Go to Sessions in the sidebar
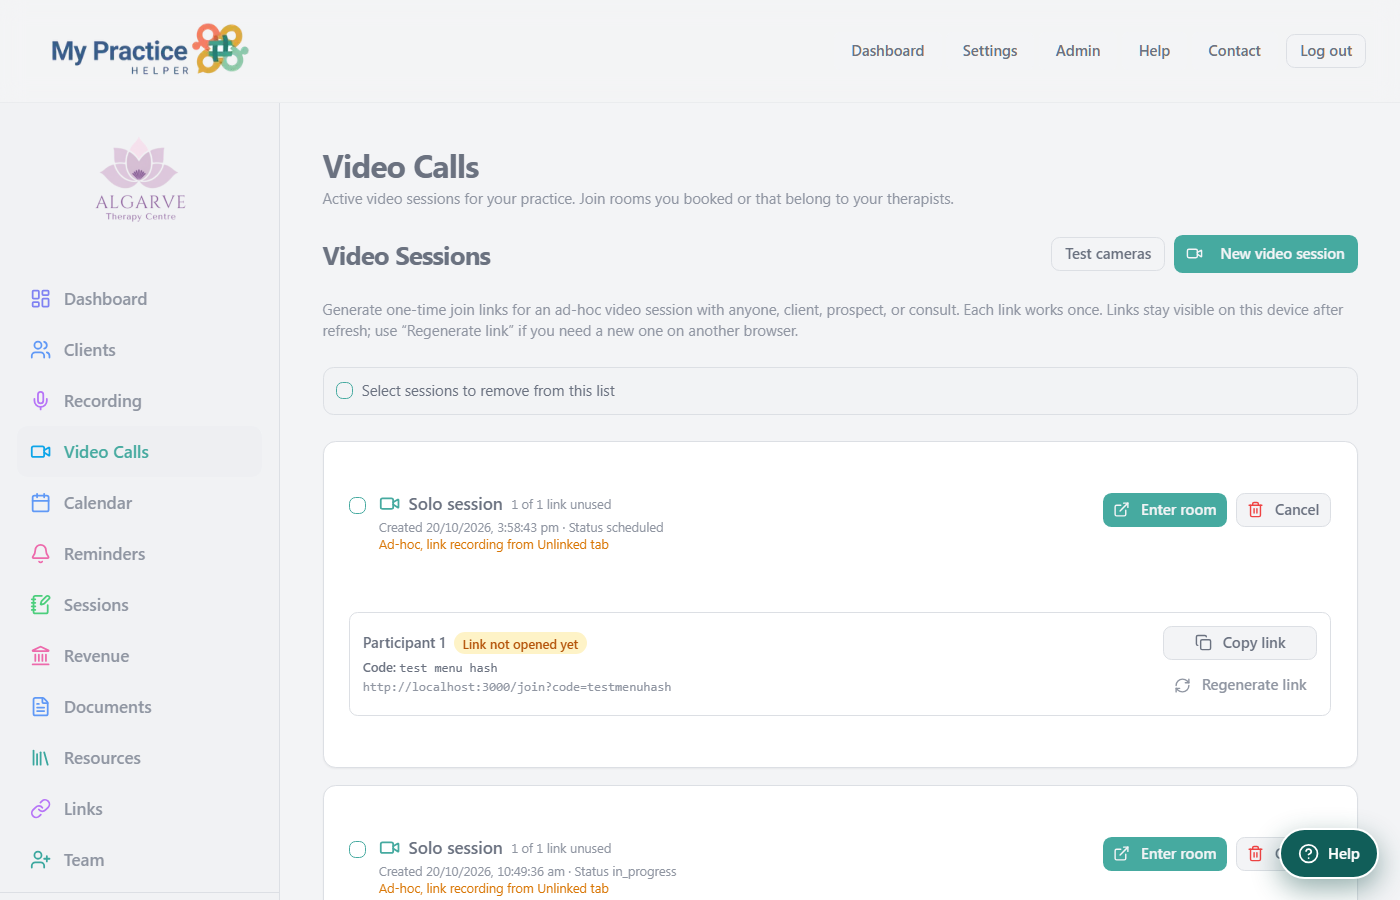 [140, 605]
